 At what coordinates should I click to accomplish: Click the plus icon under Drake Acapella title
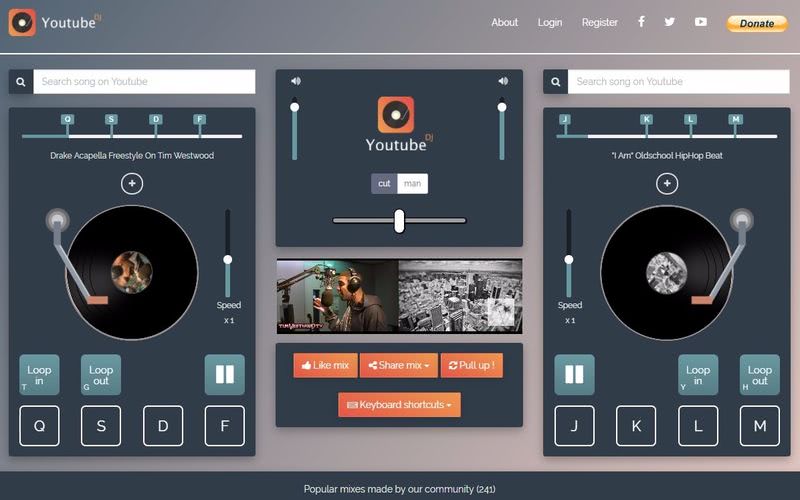pos(132,184)
